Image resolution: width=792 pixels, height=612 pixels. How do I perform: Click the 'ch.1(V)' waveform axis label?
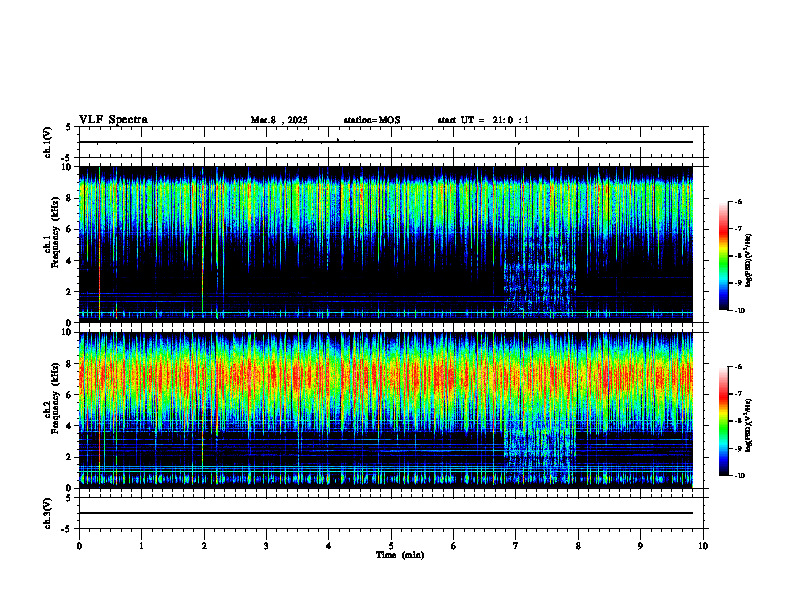(x=47, y=142)
